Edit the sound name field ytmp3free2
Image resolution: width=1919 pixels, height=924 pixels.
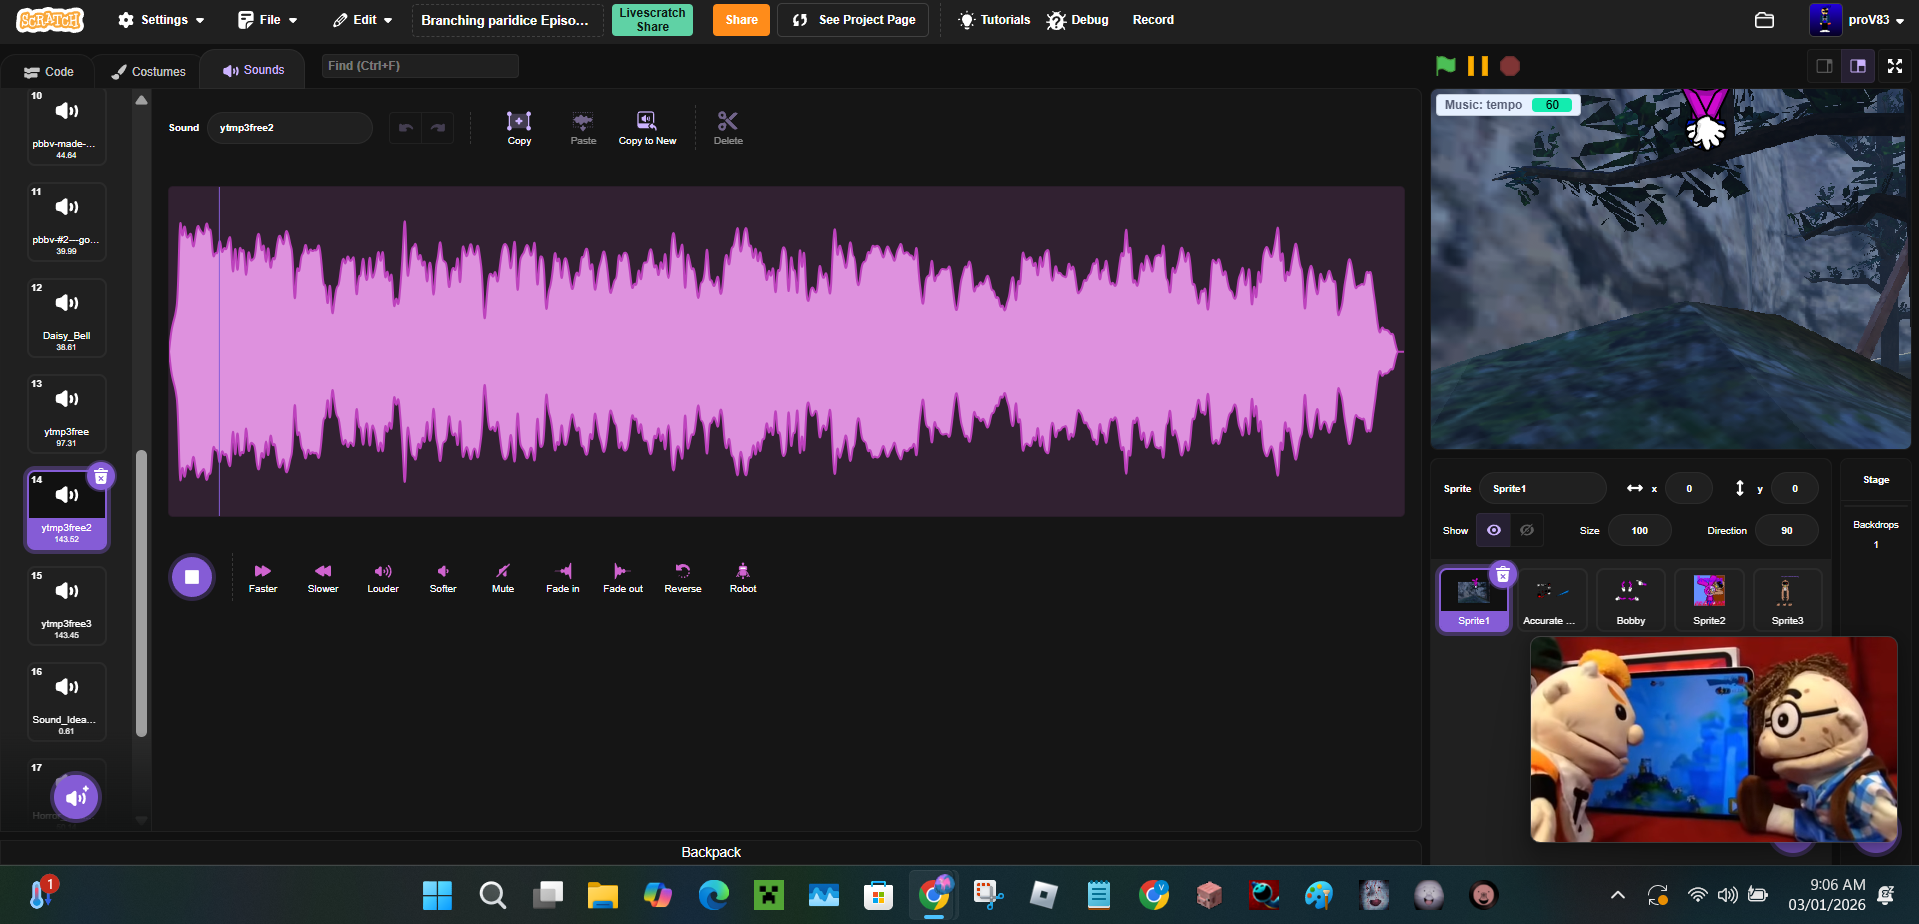click(x=289, y=128)
